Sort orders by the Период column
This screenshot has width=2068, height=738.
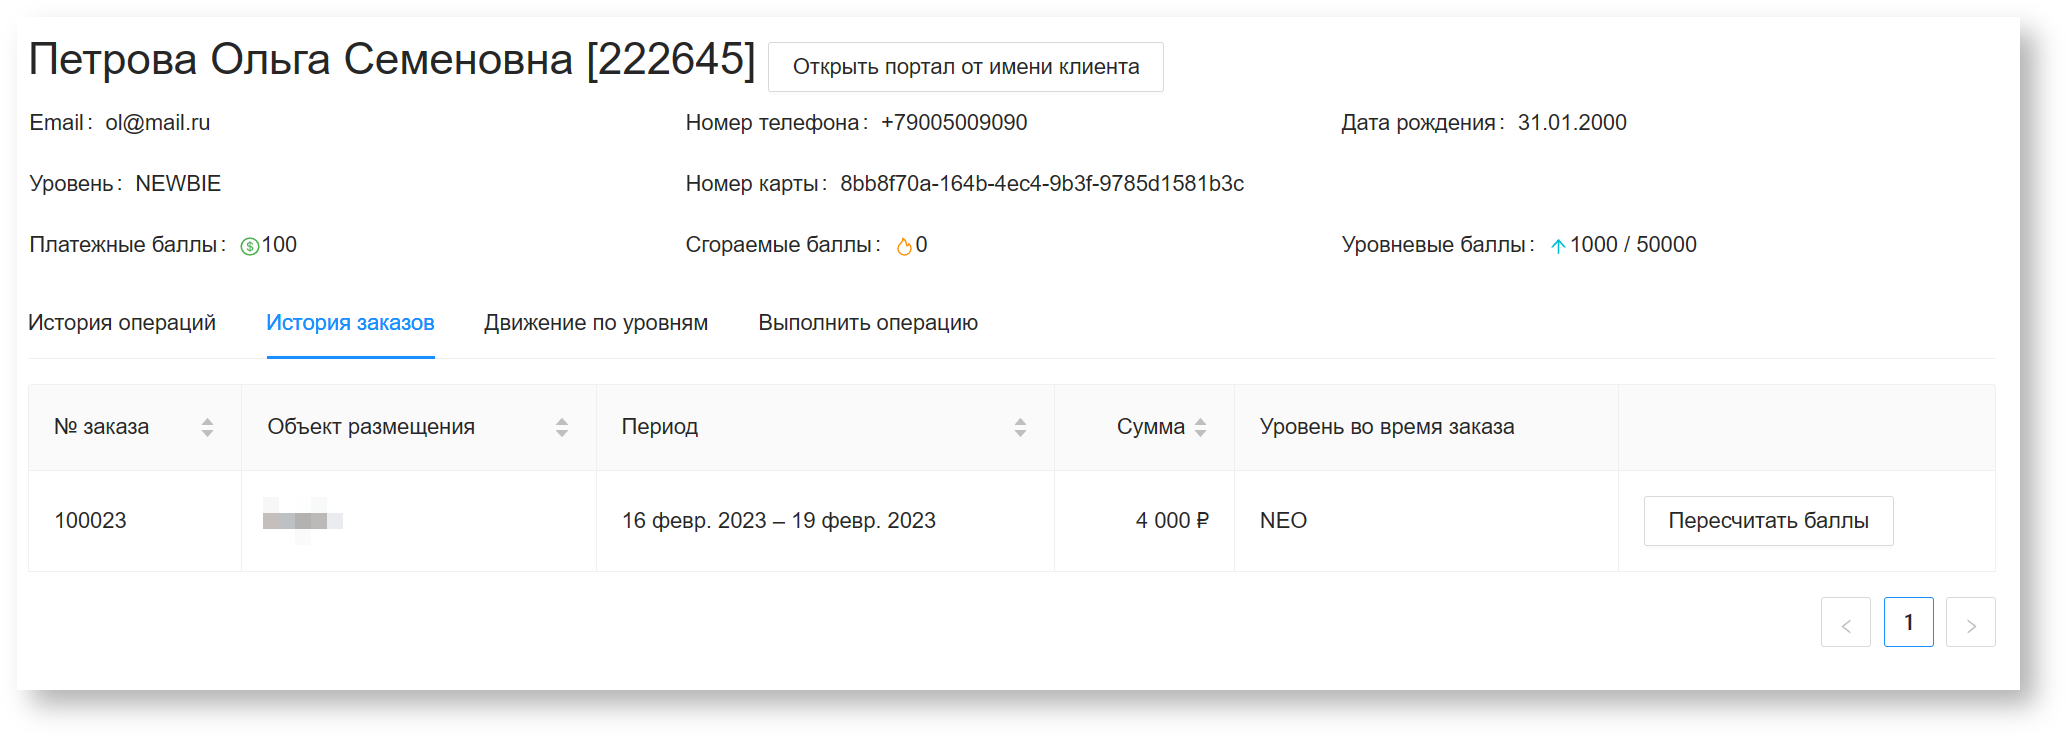coord(1020,427)
